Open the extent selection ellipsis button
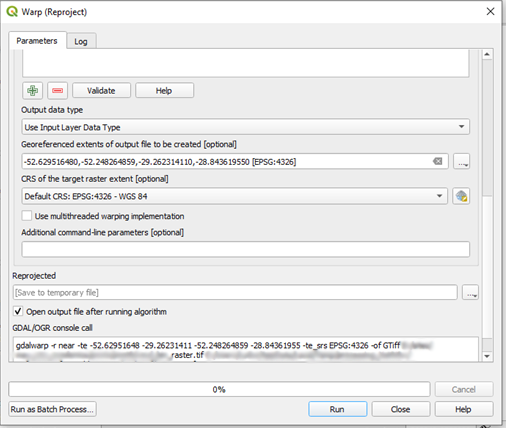 click(x=462, y=162)
